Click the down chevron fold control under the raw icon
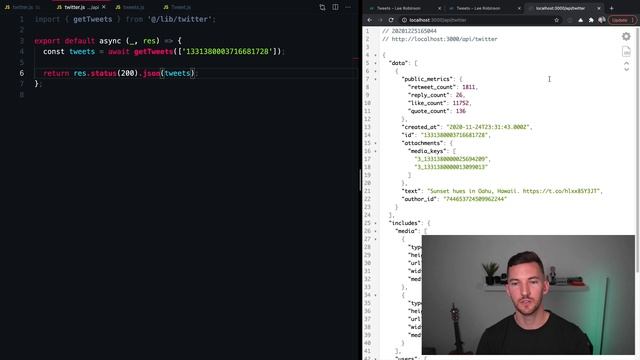The width and height of the screenshot is (640, 360). point(627,69)
